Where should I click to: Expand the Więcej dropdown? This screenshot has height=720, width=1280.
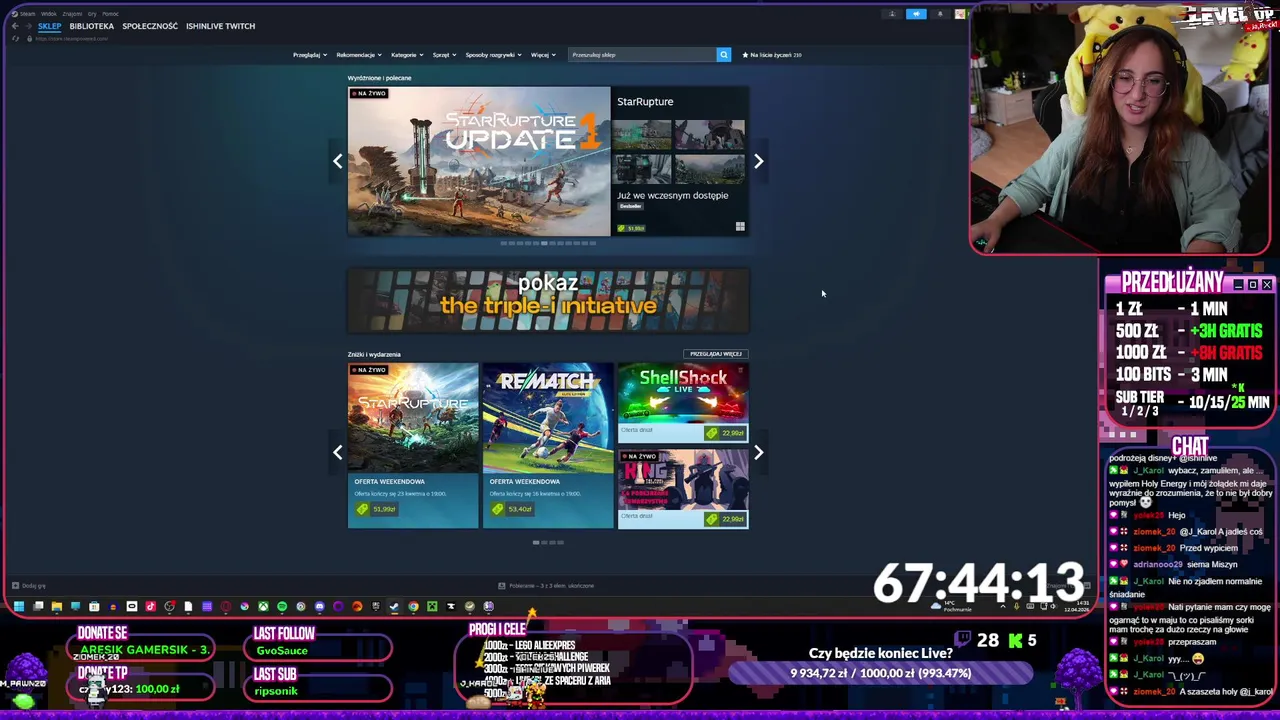click(542, 55)
